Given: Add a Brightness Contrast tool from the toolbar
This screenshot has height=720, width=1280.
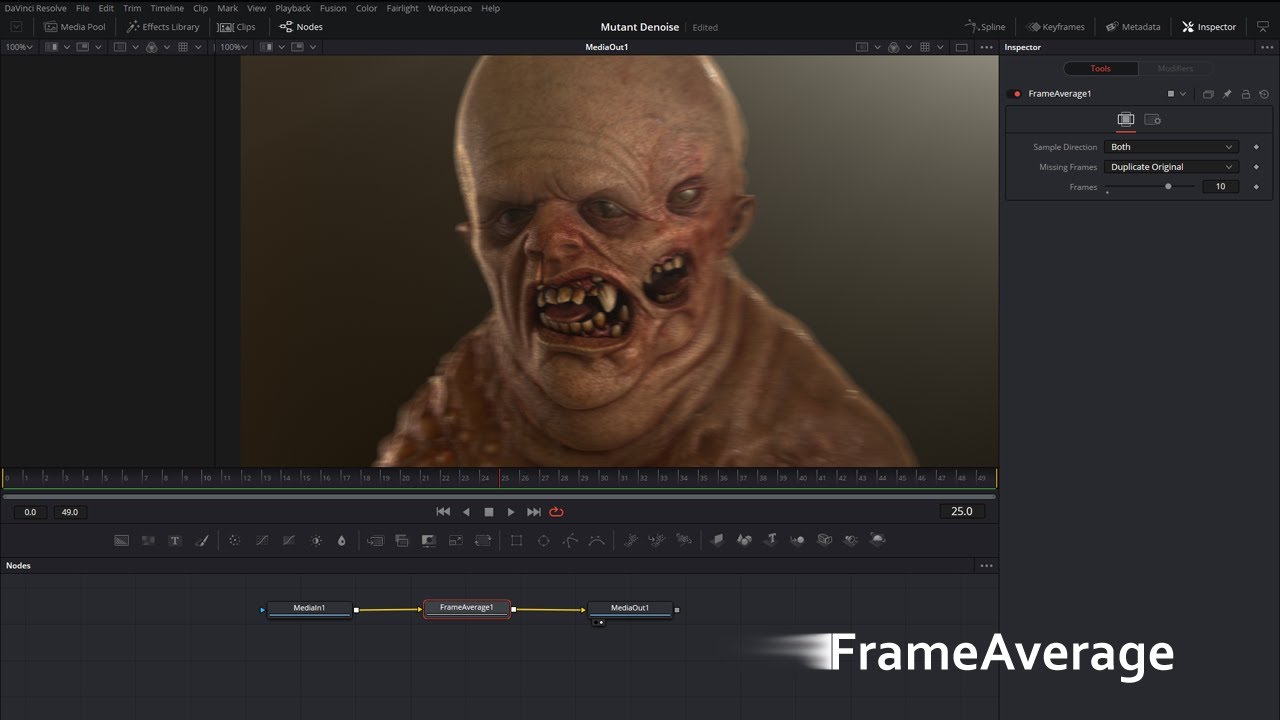Looking at the screenshot, I should coord(316,540).
